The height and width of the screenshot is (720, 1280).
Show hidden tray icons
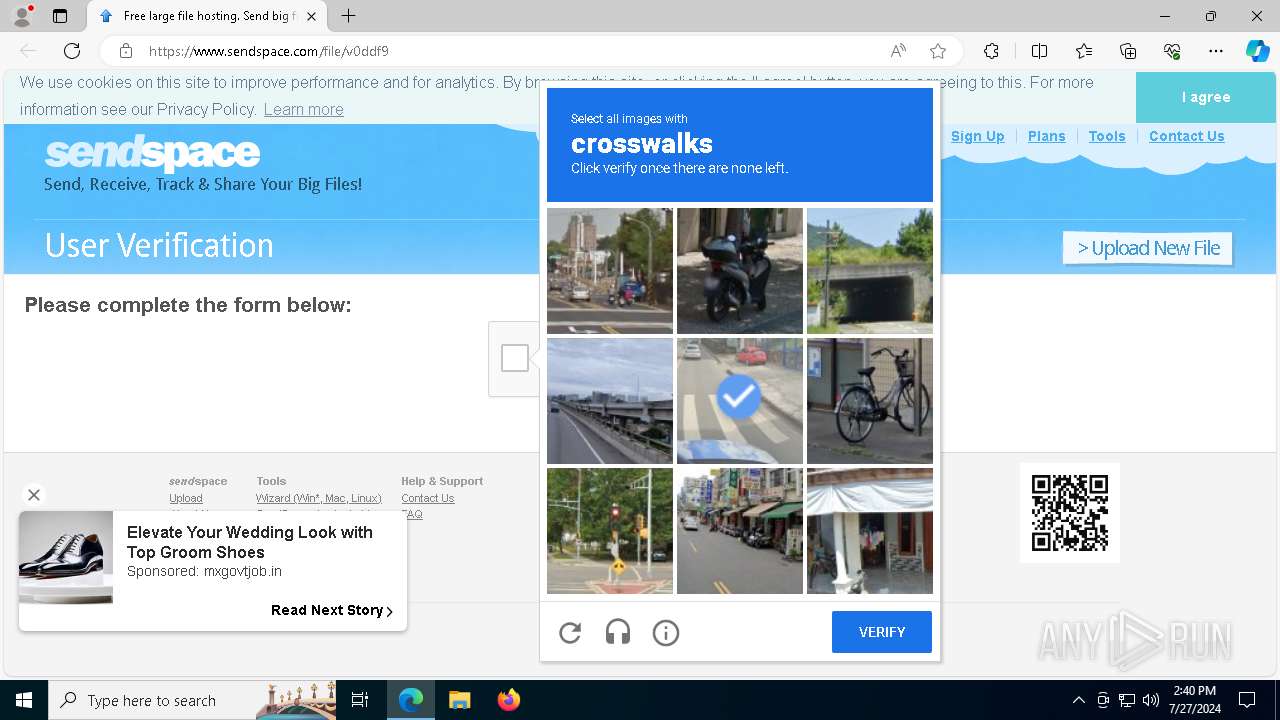[1078, 700]
